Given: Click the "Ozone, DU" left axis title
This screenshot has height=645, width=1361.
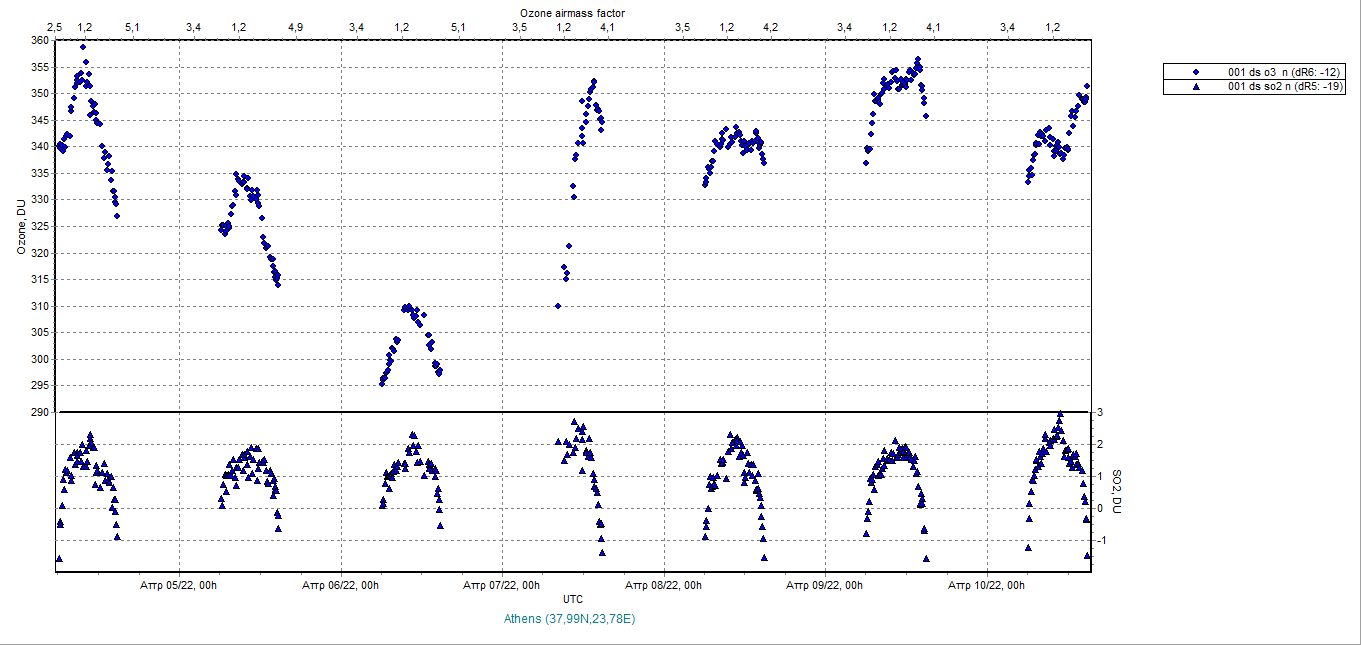Looking at the screenshot, I should tap(20, 226).
